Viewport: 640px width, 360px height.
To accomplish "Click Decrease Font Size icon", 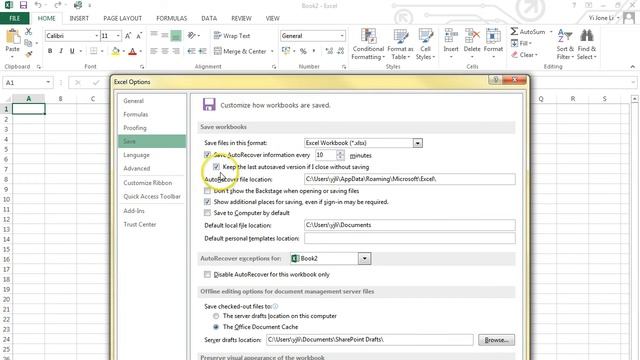I will (x=139, y=36).
